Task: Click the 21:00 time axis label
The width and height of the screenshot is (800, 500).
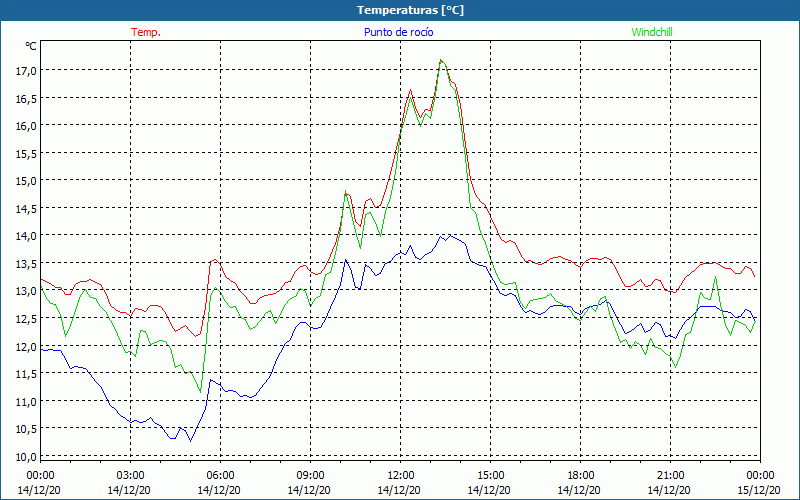Action: click(x=670, y=476)
